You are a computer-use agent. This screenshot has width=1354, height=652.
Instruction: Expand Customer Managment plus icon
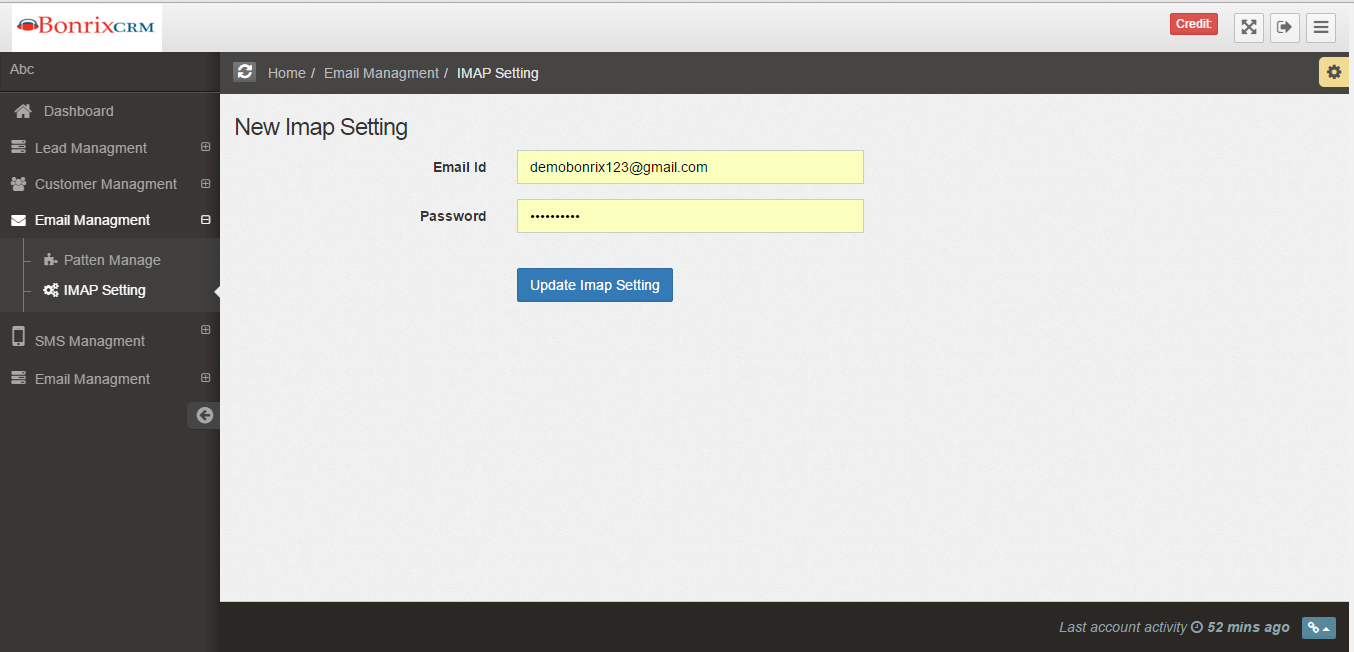point(206,183)
